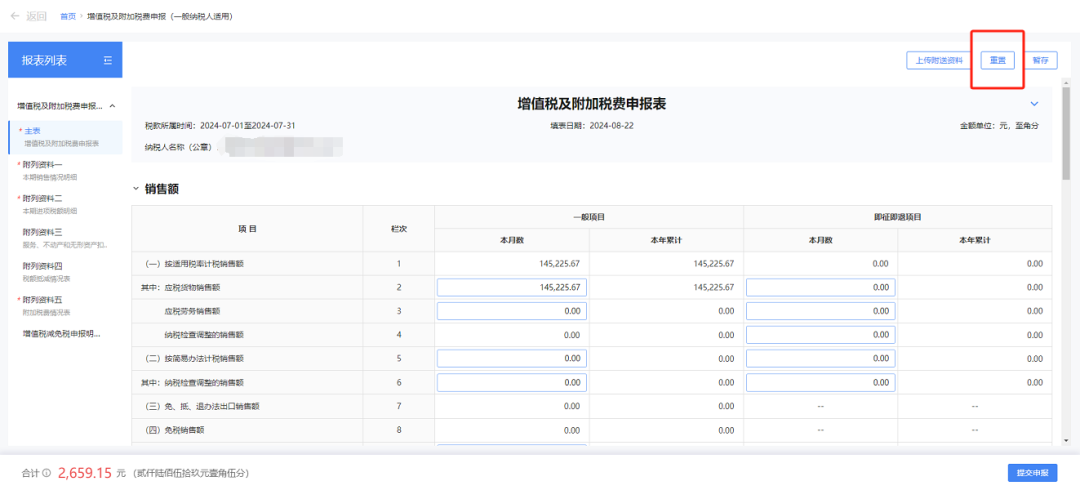The width and height of the screenshot is (1080, 499).
Task: Click the scrollbar down arrow
Action: pos(1066,440)
